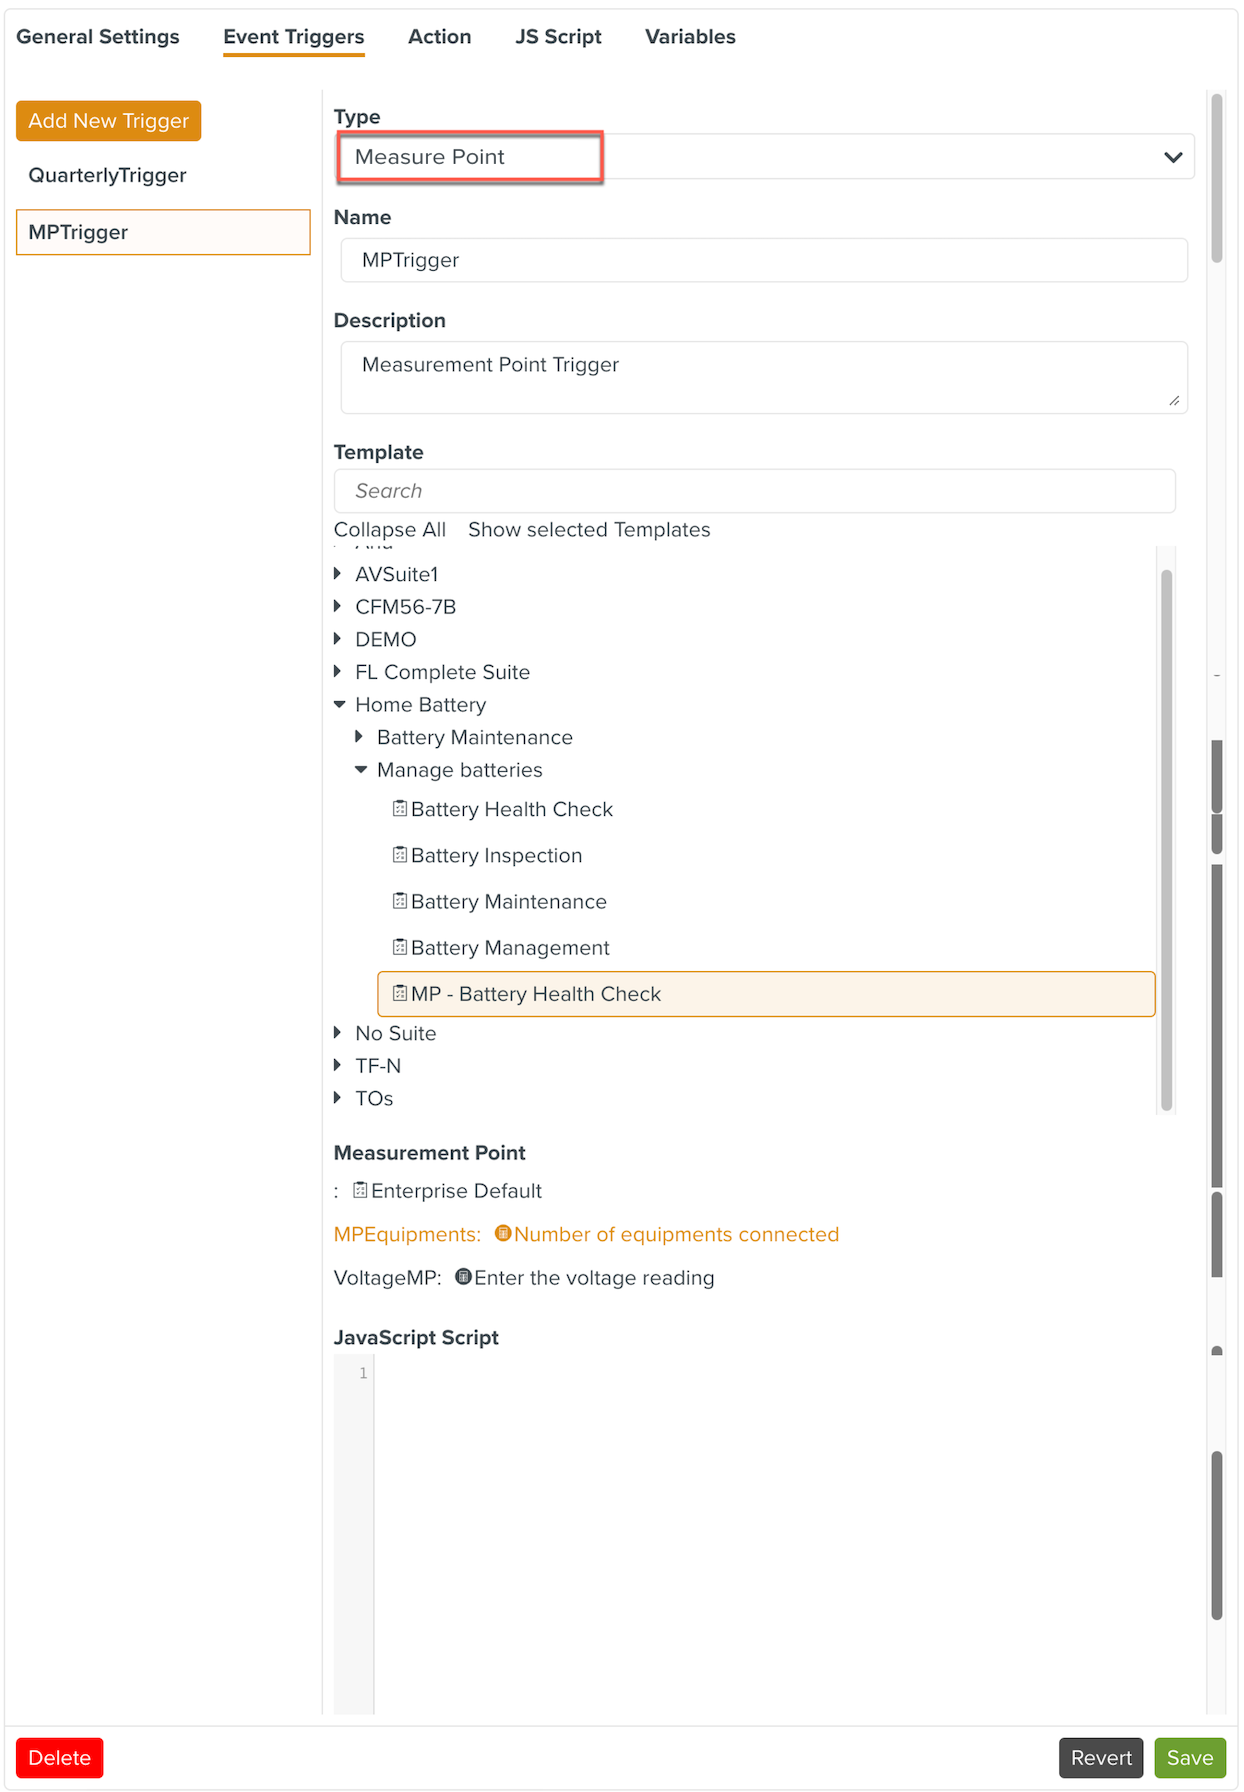
Task: Click the Battery Management template icon
Action: click(x=400, y=947)
